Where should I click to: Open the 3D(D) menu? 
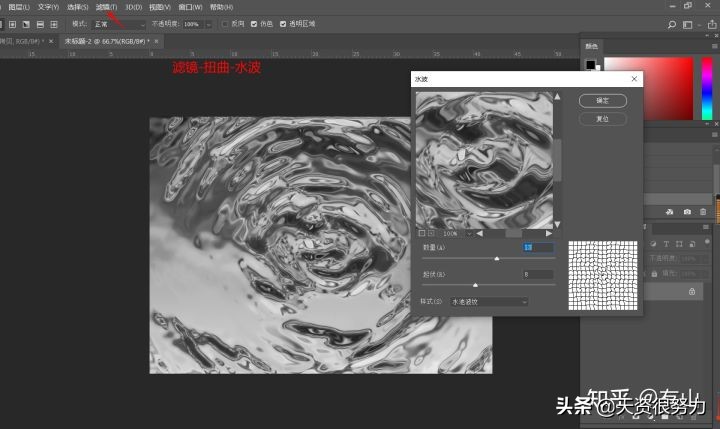click(x=133, y=7)
